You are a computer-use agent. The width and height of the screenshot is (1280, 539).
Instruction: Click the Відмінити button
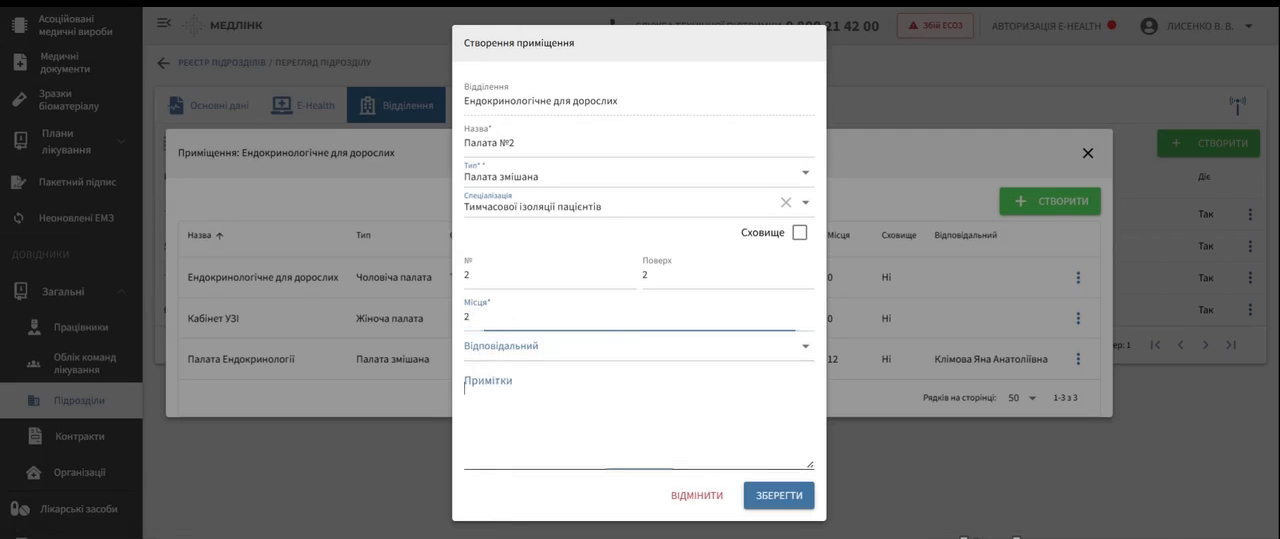pos(697,495)
